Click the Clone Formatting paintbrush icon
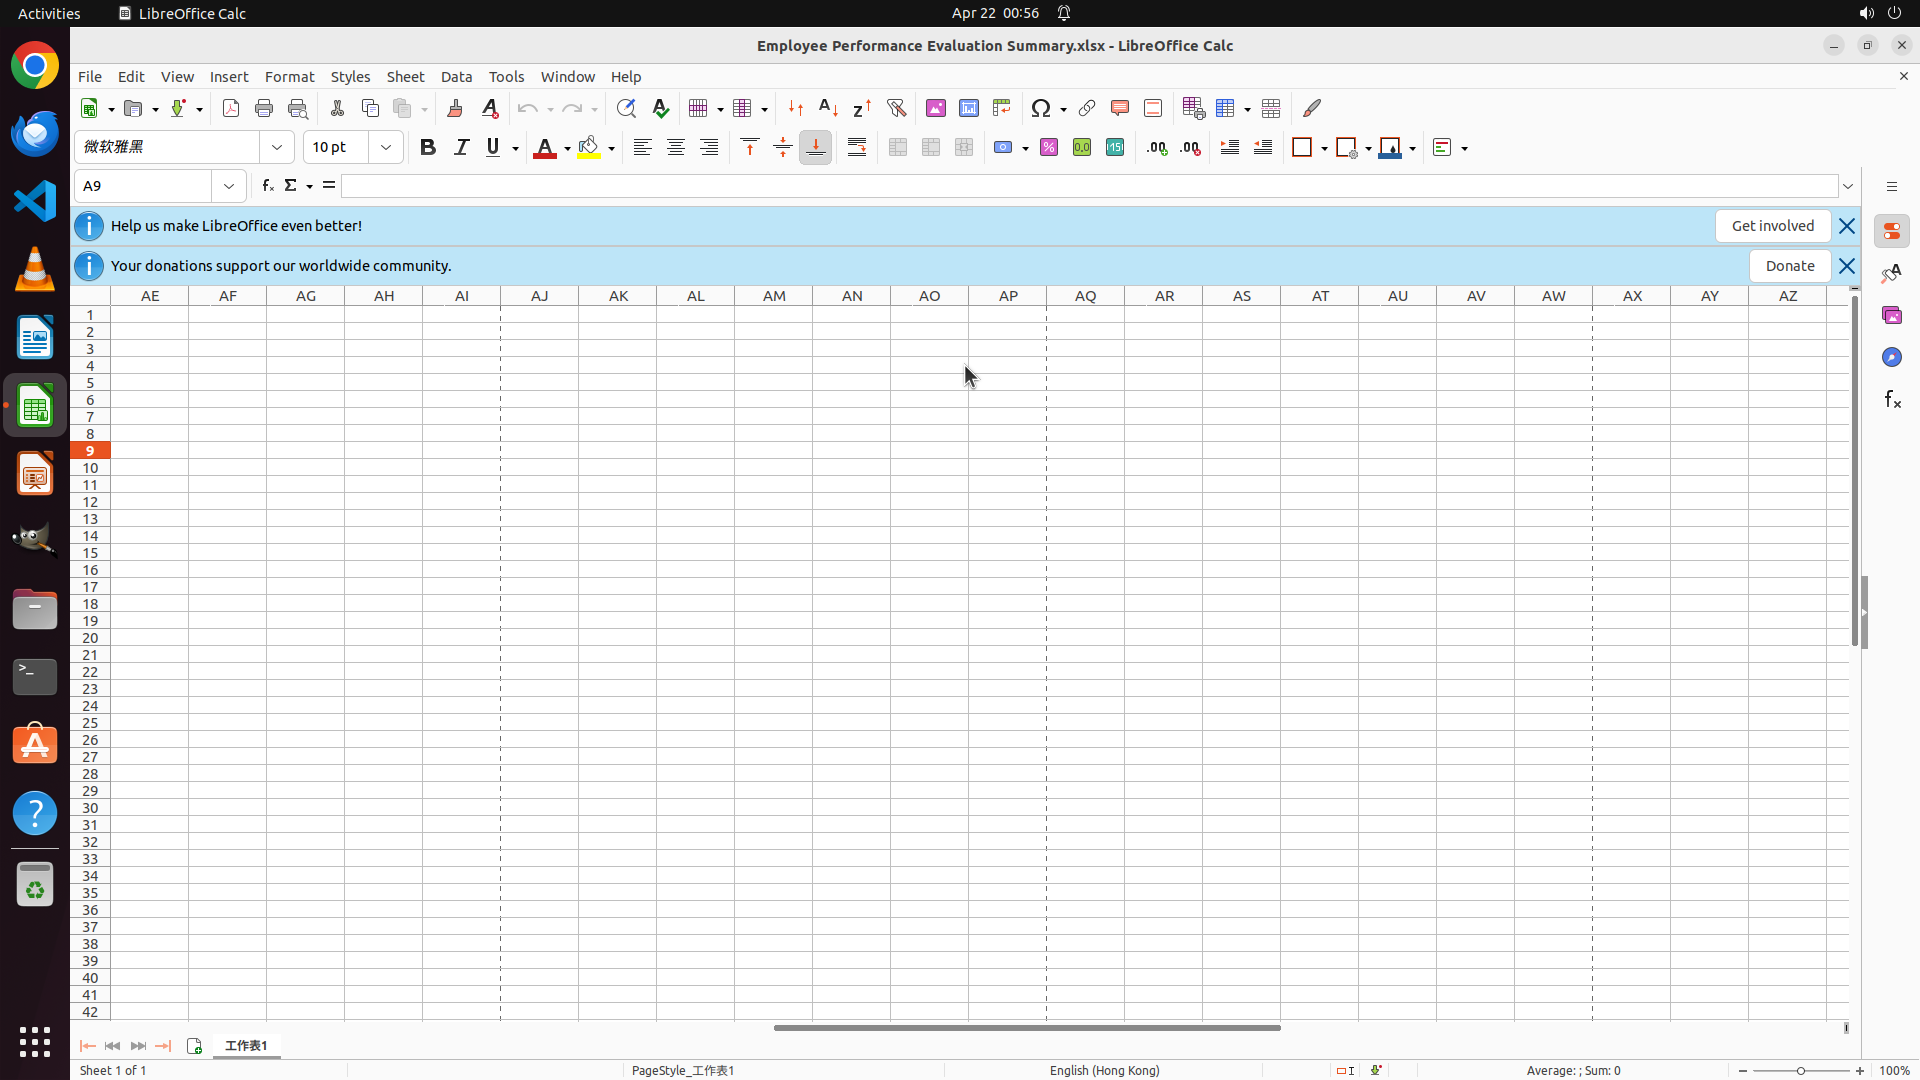 [x=455, y=108]
